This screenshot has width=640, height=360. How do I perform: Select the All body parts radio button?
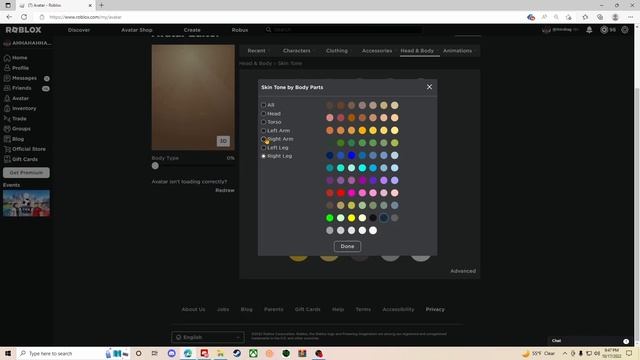[264, 105]
